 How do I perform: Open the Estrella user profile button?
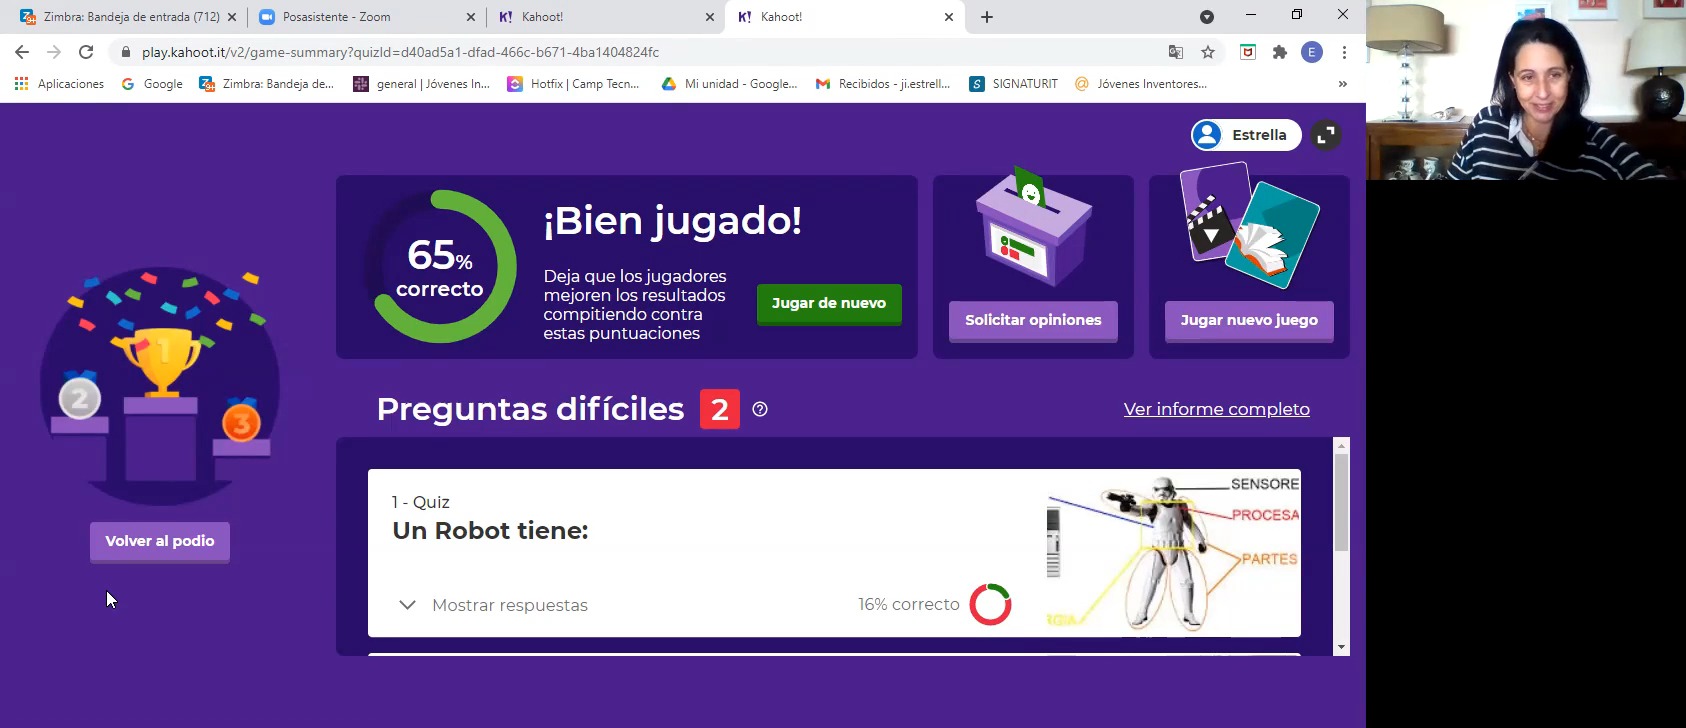click(1245, 135)
